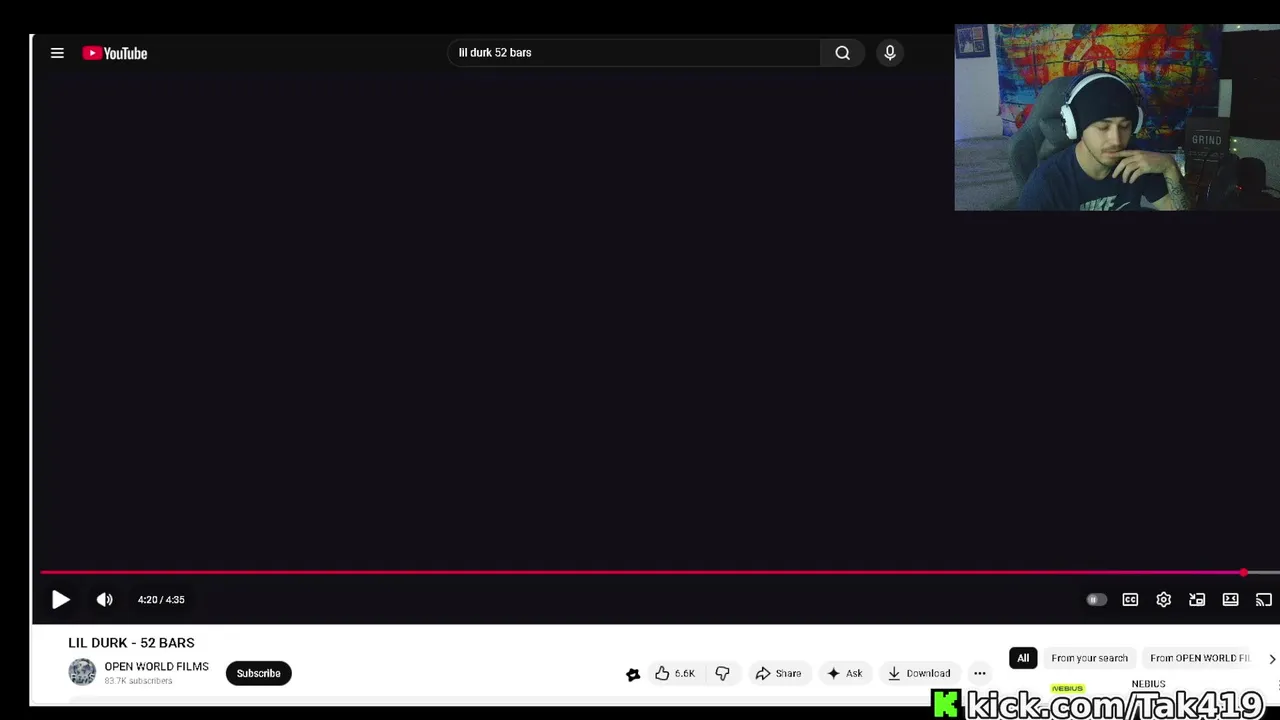Share the LIL DURK video
This screenshot has width=1280, height=720.
point(778,673)
